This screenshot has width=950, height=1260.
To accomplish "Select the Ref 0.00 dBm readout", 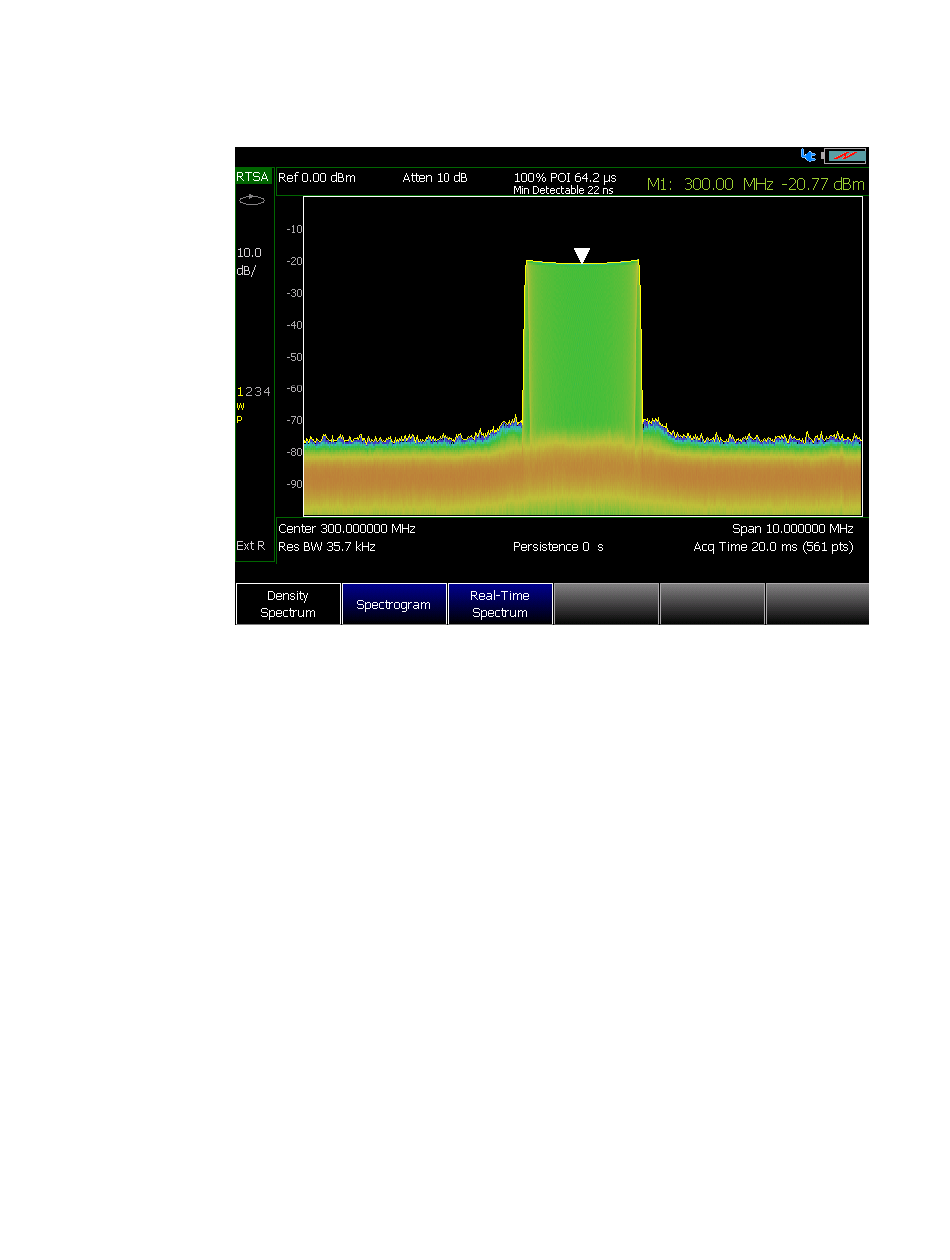I will click(x=317, y=178).
